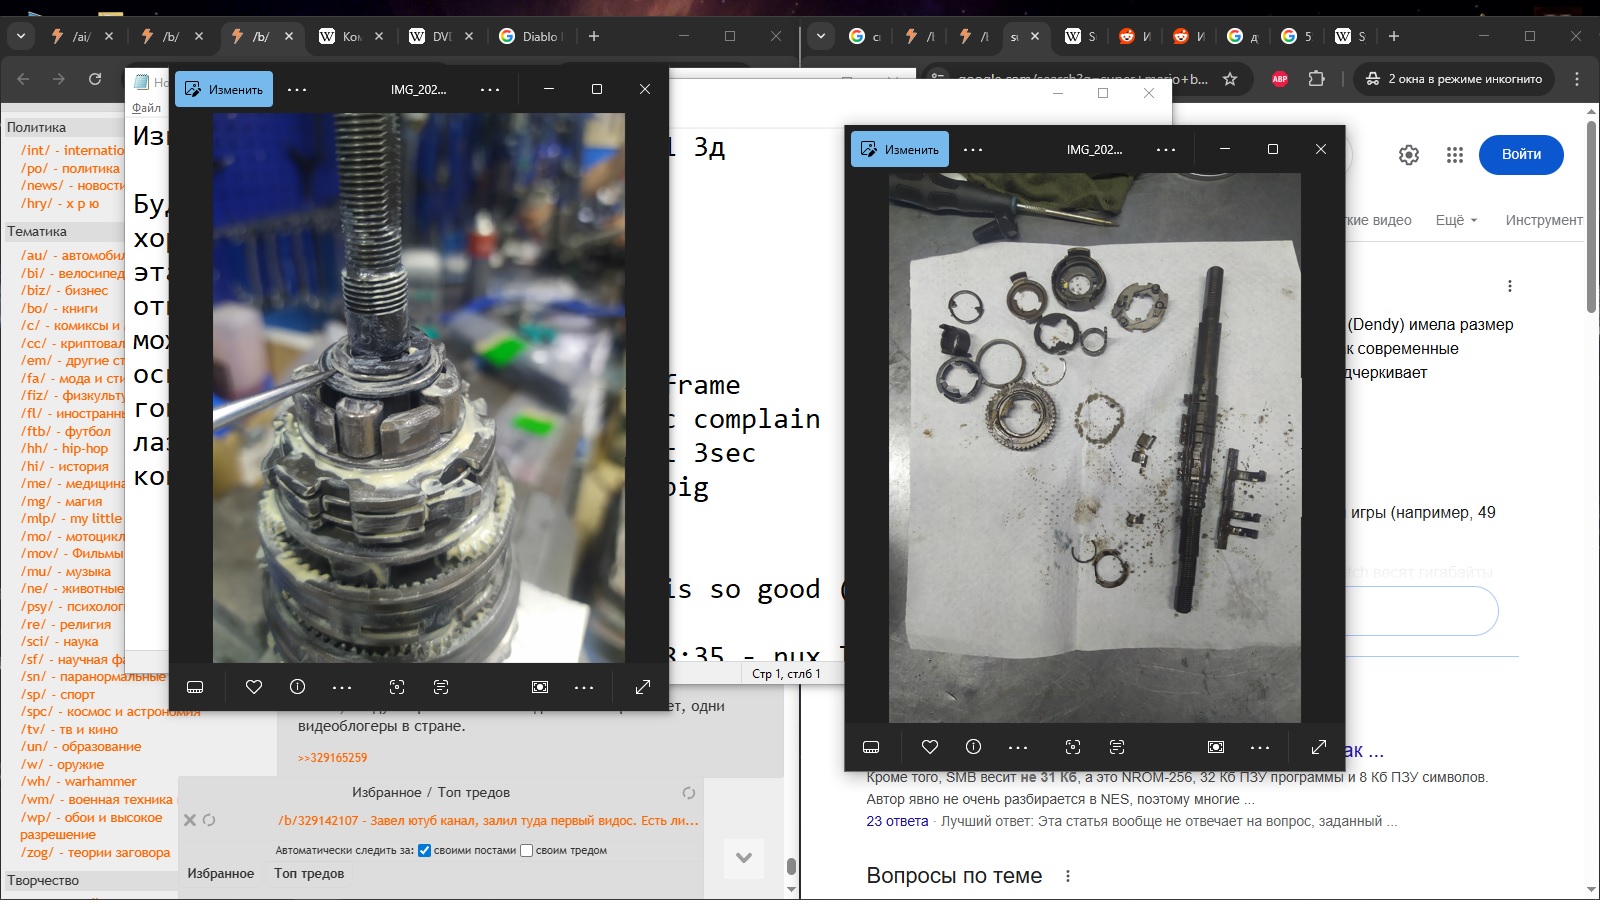The image size is (1600, 900).
Task: Open tab search arrow beside the /ai/ tab
Action: [x=21, y=36]
